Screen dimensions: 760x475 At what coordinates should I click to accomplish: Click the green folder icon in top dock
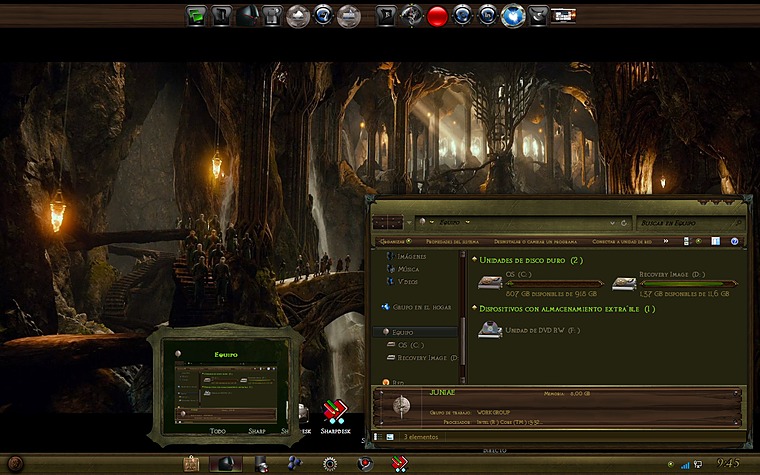[199, 16]
